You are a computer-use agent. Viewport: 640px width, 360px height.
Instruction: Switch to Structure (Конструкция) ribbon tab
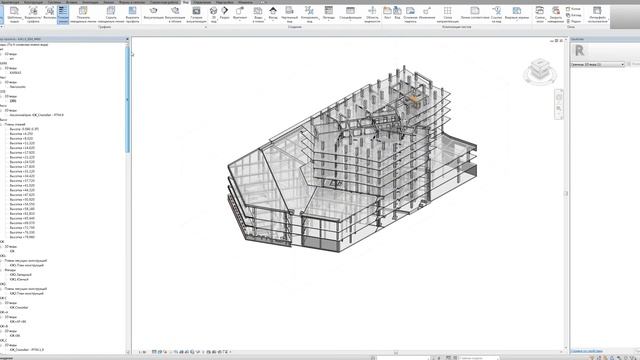pos(33,2)
